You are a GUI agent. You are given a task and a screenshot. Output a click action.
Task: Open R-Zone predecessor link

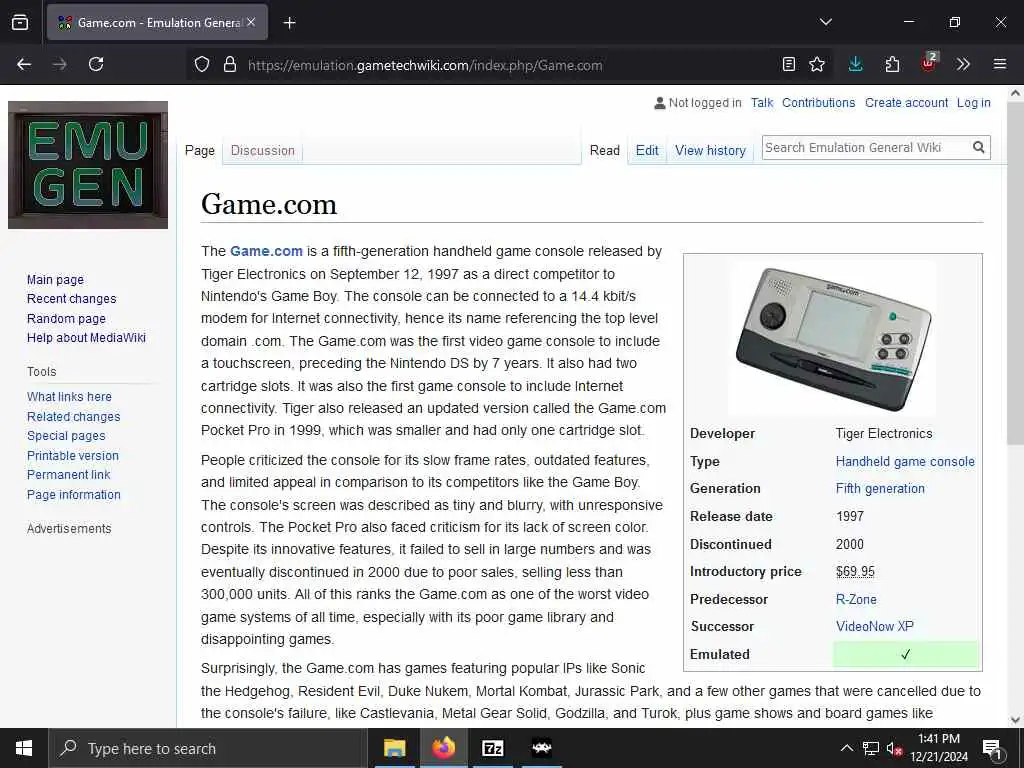[x=856, y=599]
